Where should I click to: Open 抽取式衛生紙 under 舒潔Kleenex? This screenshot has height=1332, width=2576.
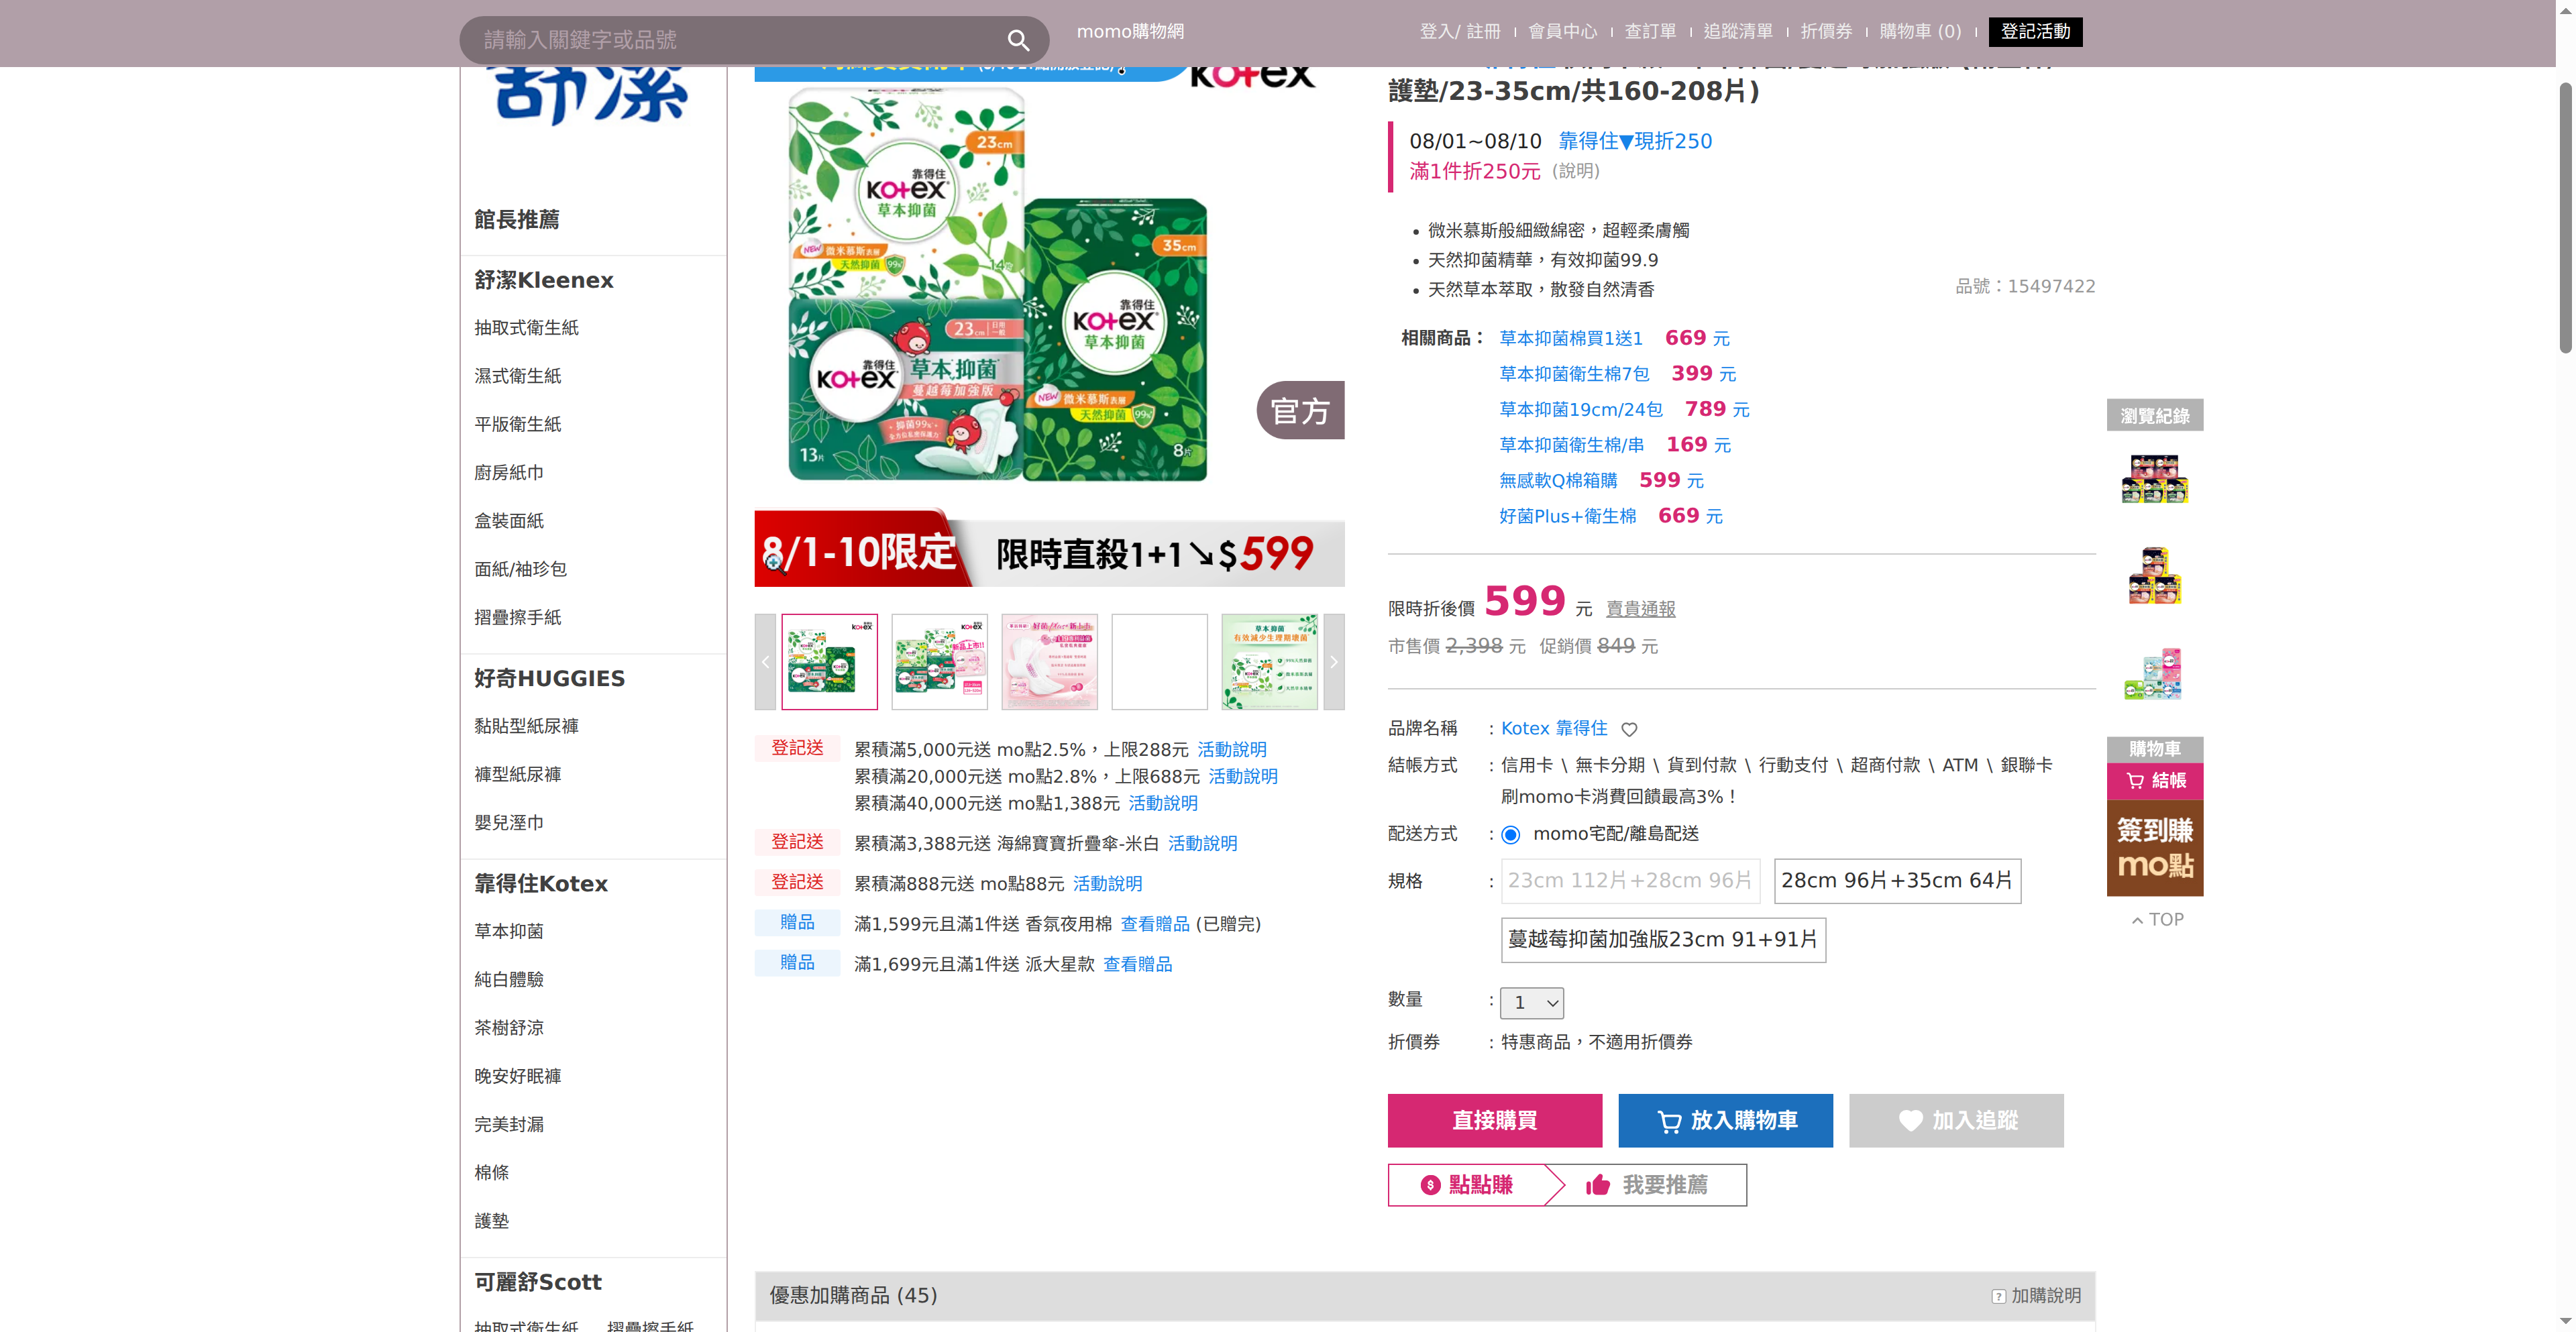[526, 328]
